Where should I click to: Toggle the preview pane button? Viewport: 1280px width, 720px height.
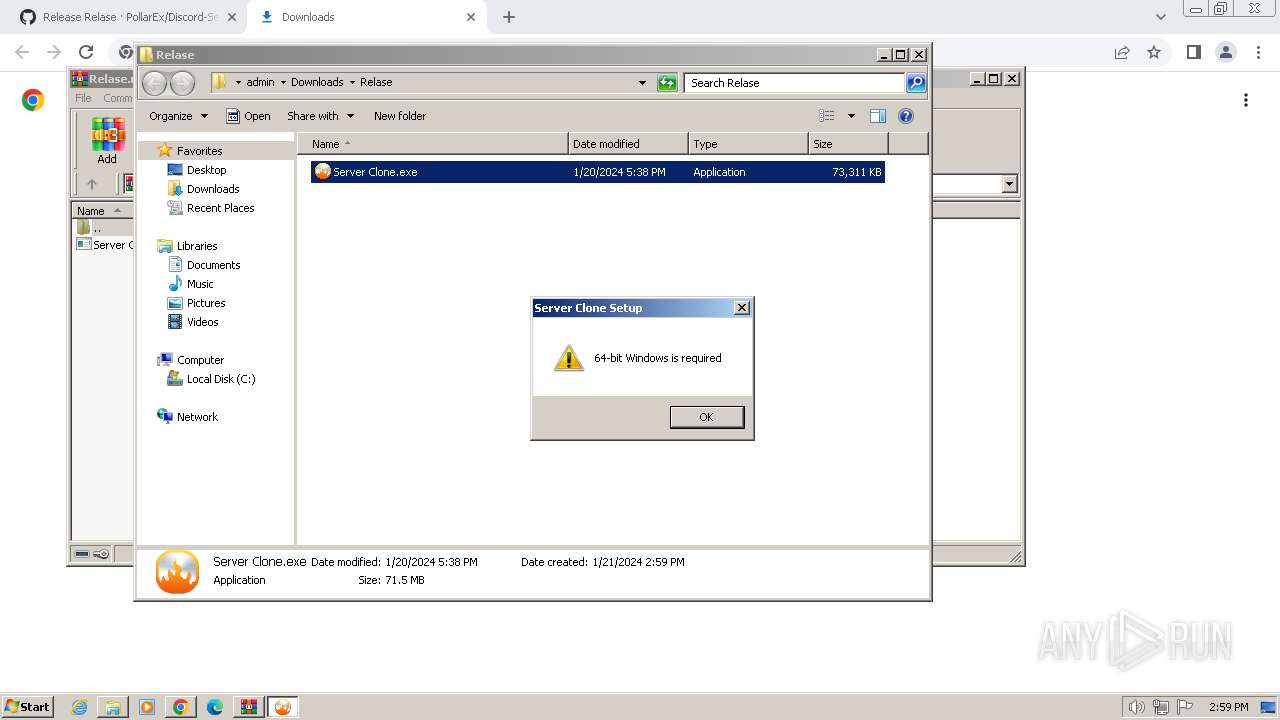coord(878,116)
